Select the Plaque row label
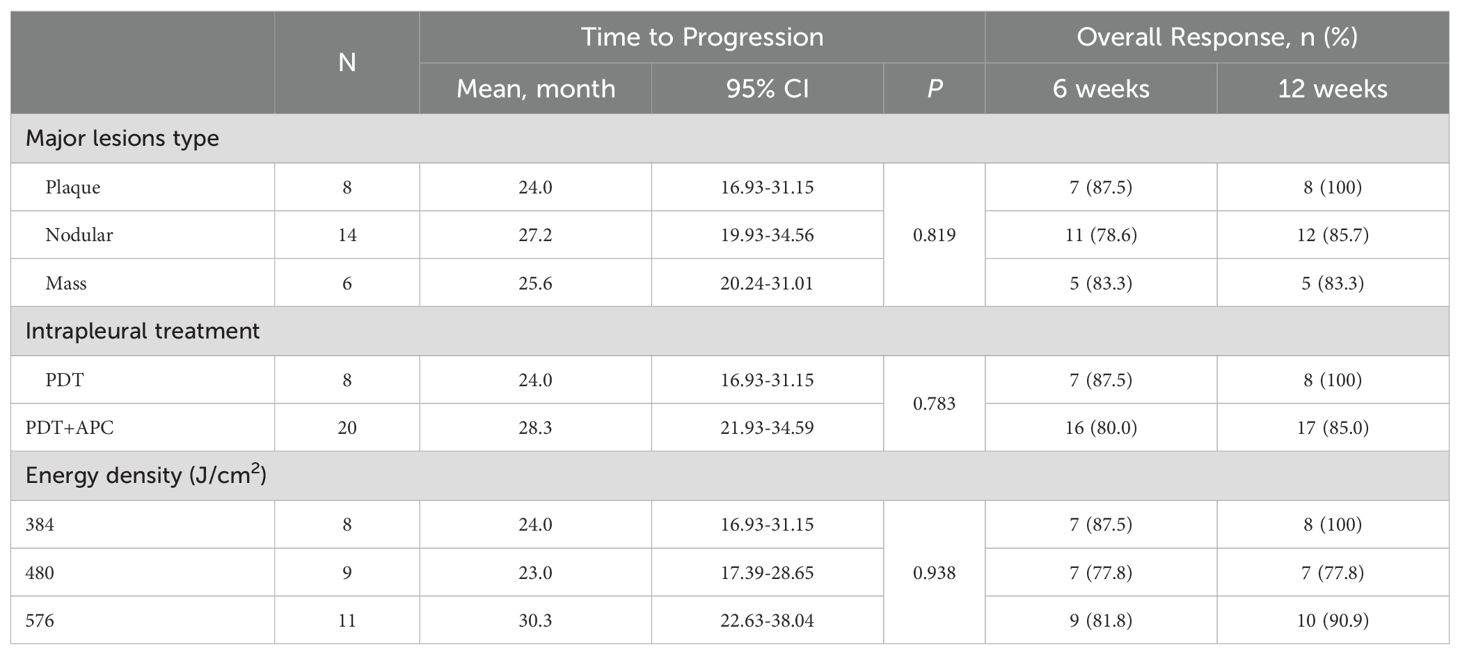 click(73, 187)
